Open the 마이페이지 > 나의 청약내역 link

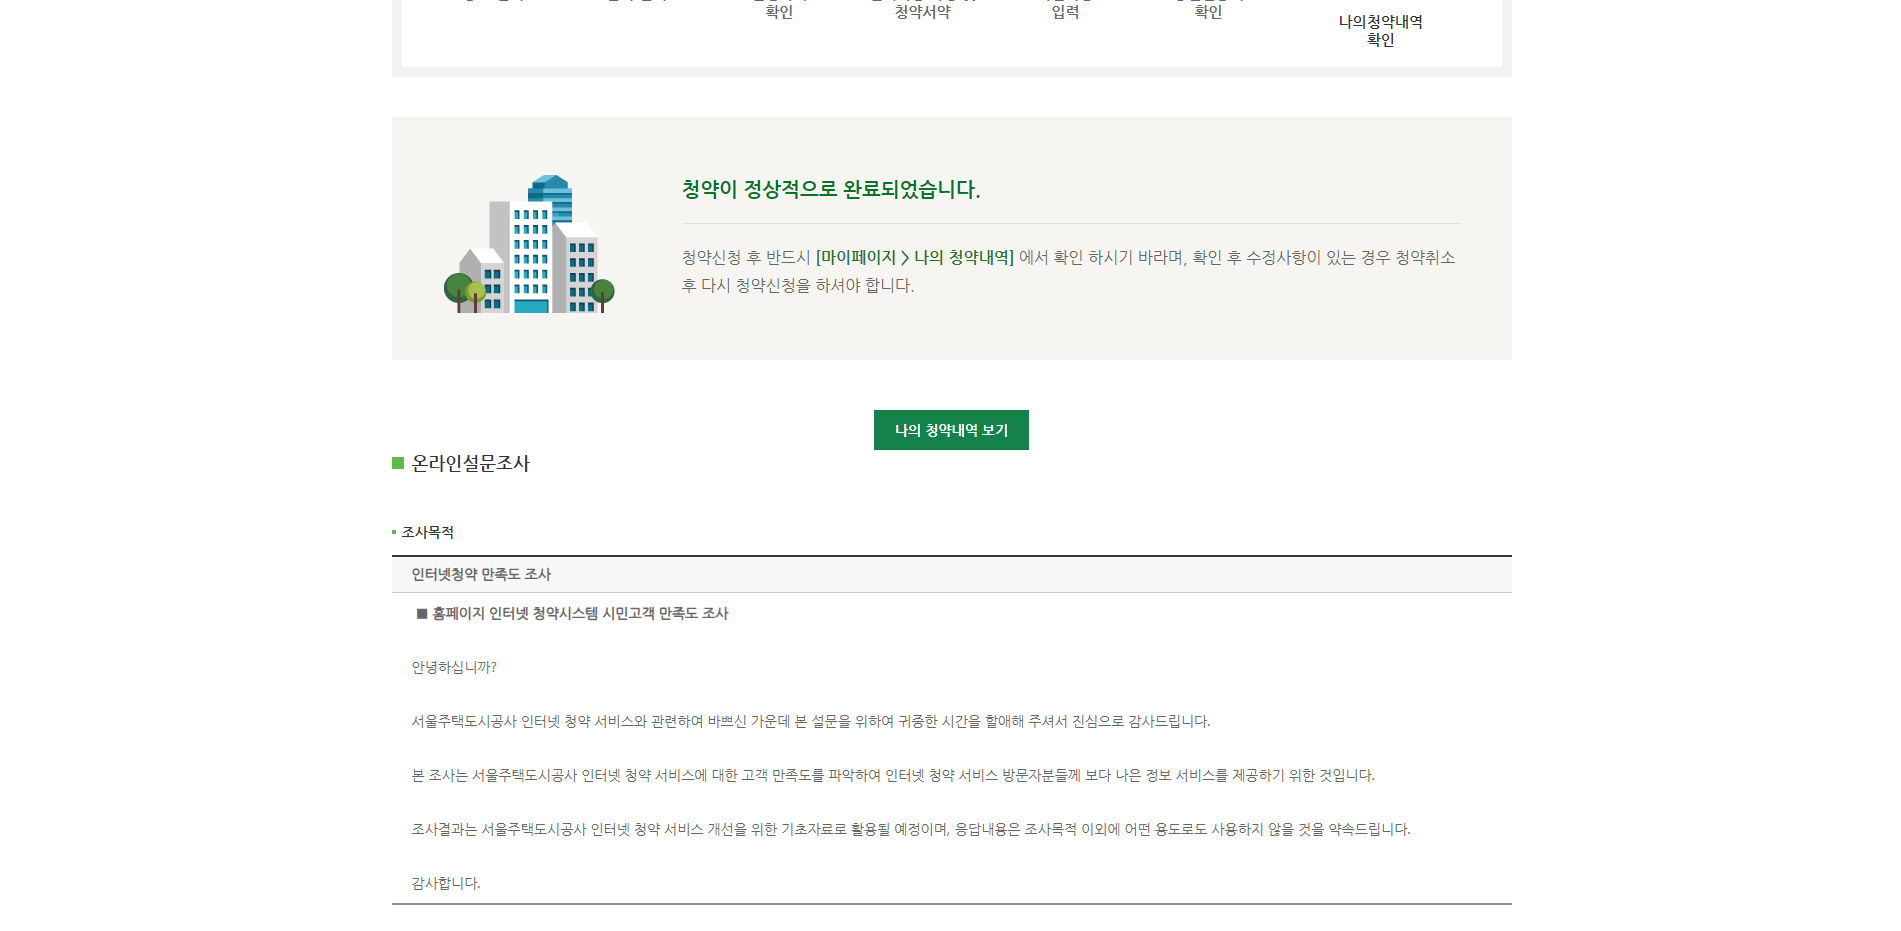coord(914,257)
